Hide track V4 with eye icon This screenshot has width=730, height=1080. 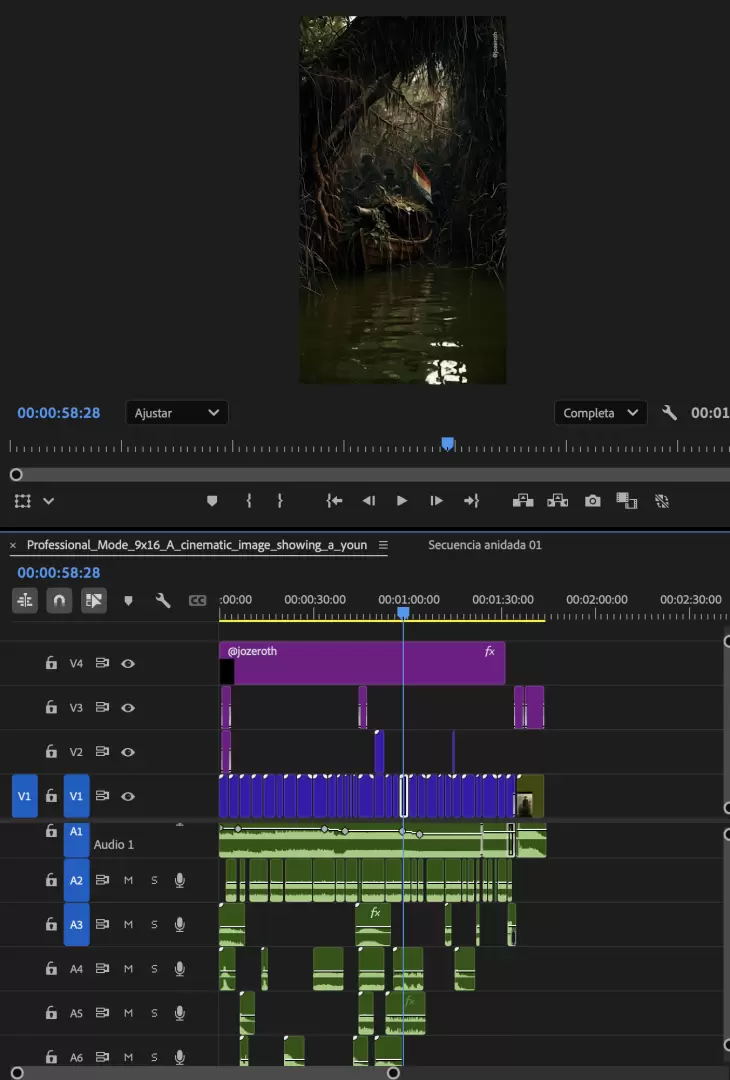pos(128,663)
